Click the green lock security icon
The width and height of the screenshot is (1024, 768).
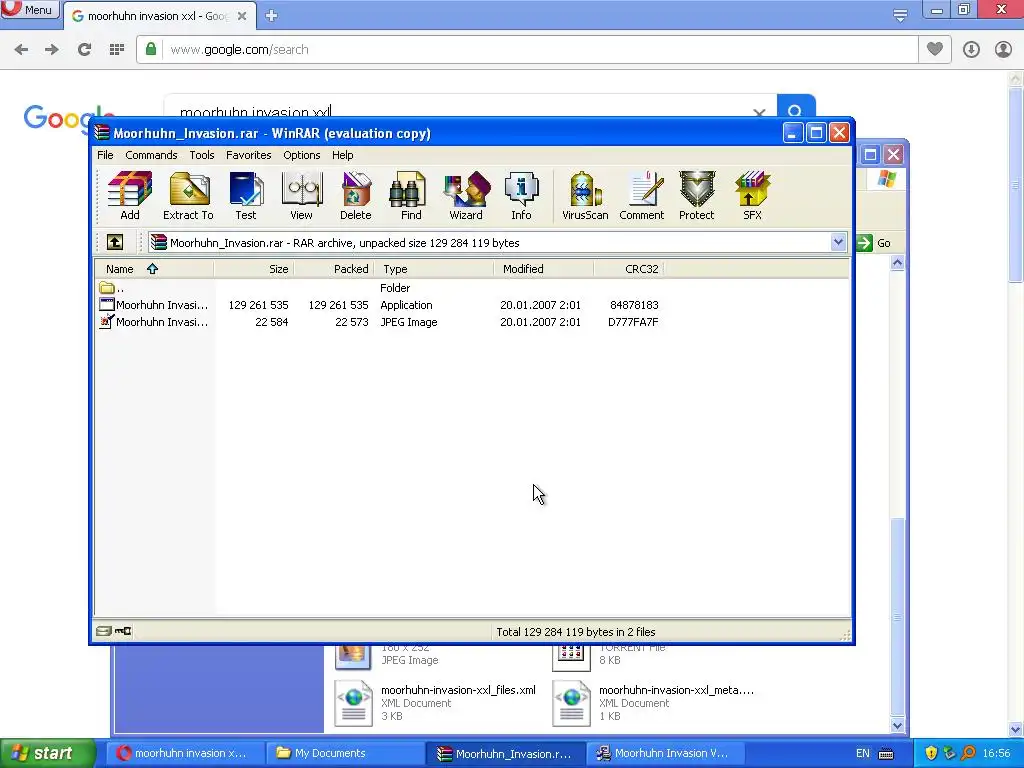coord(151,49)
